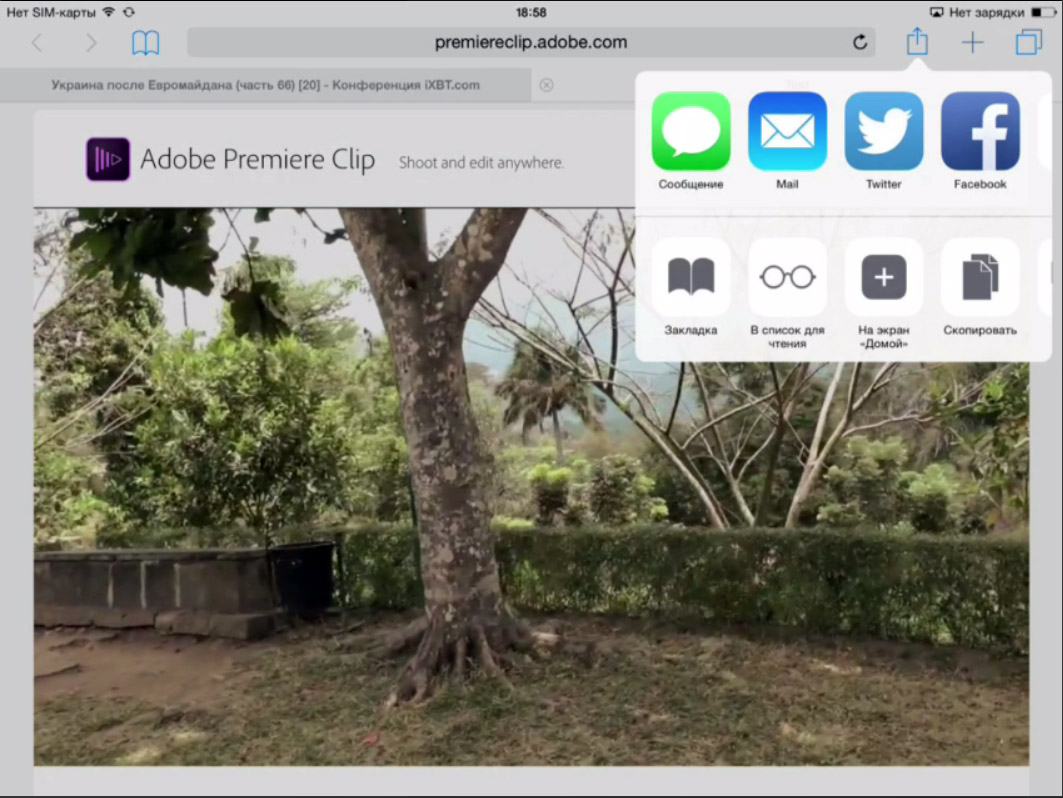Tap the Нет зарядки status text
Screen dimensions: 1063x798
click(x=986, y=12)
